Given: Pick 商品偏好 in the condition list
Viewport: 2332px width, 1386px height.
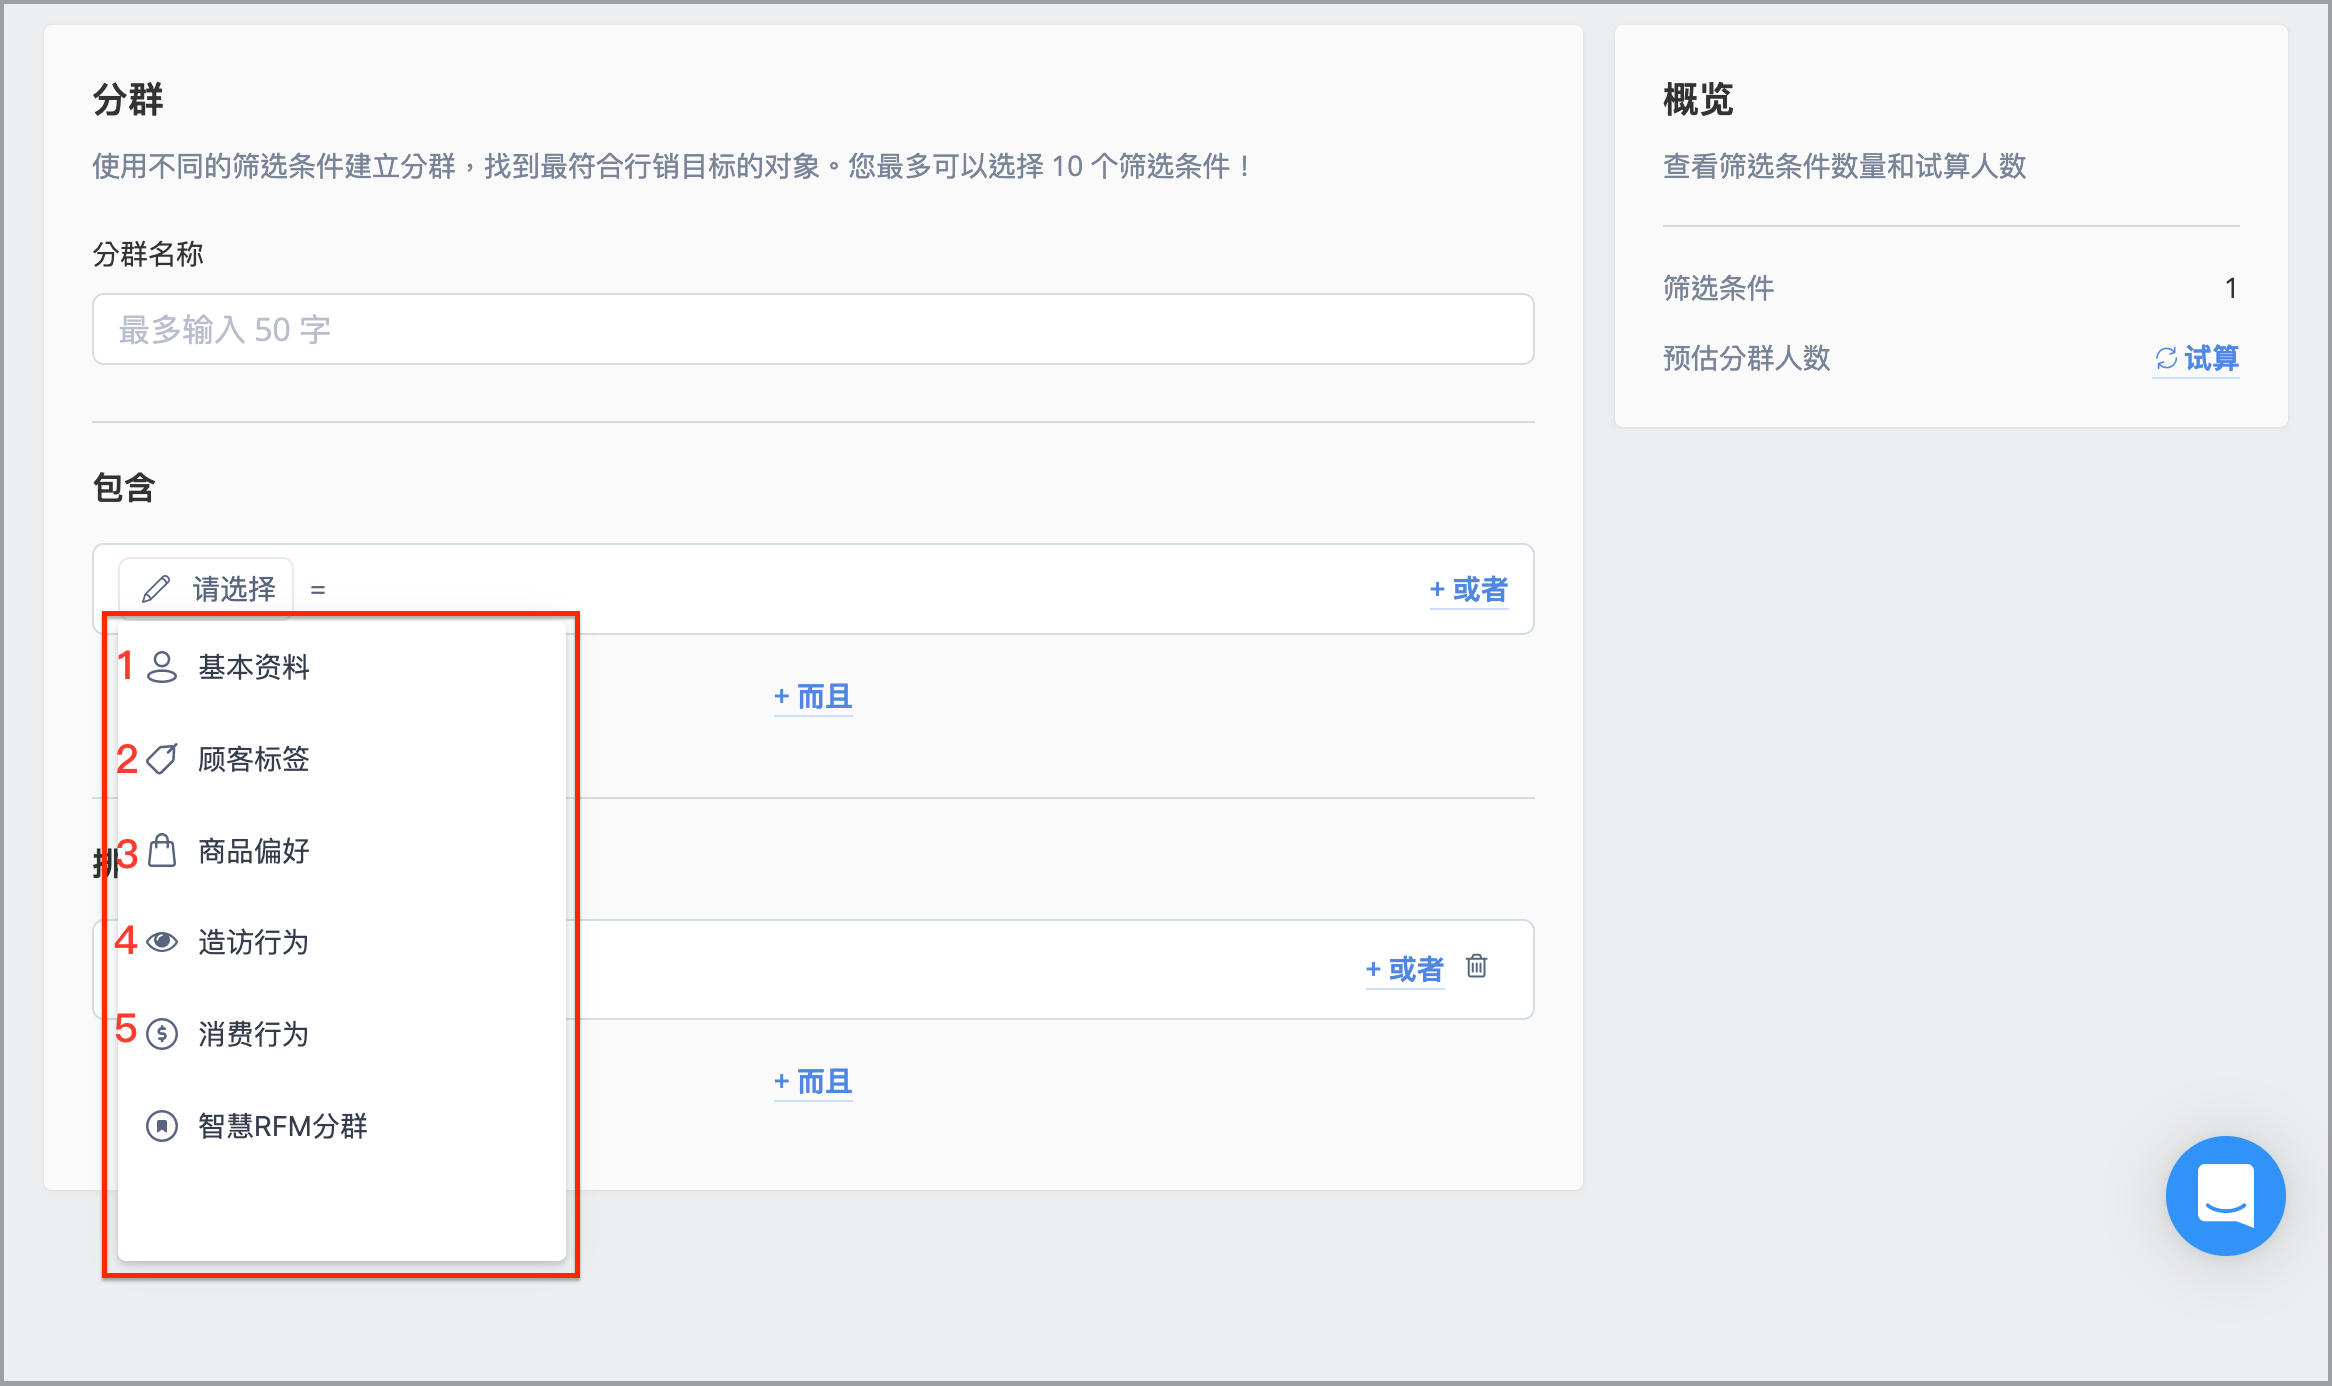Looking at the screenshot, I should 342,851.
